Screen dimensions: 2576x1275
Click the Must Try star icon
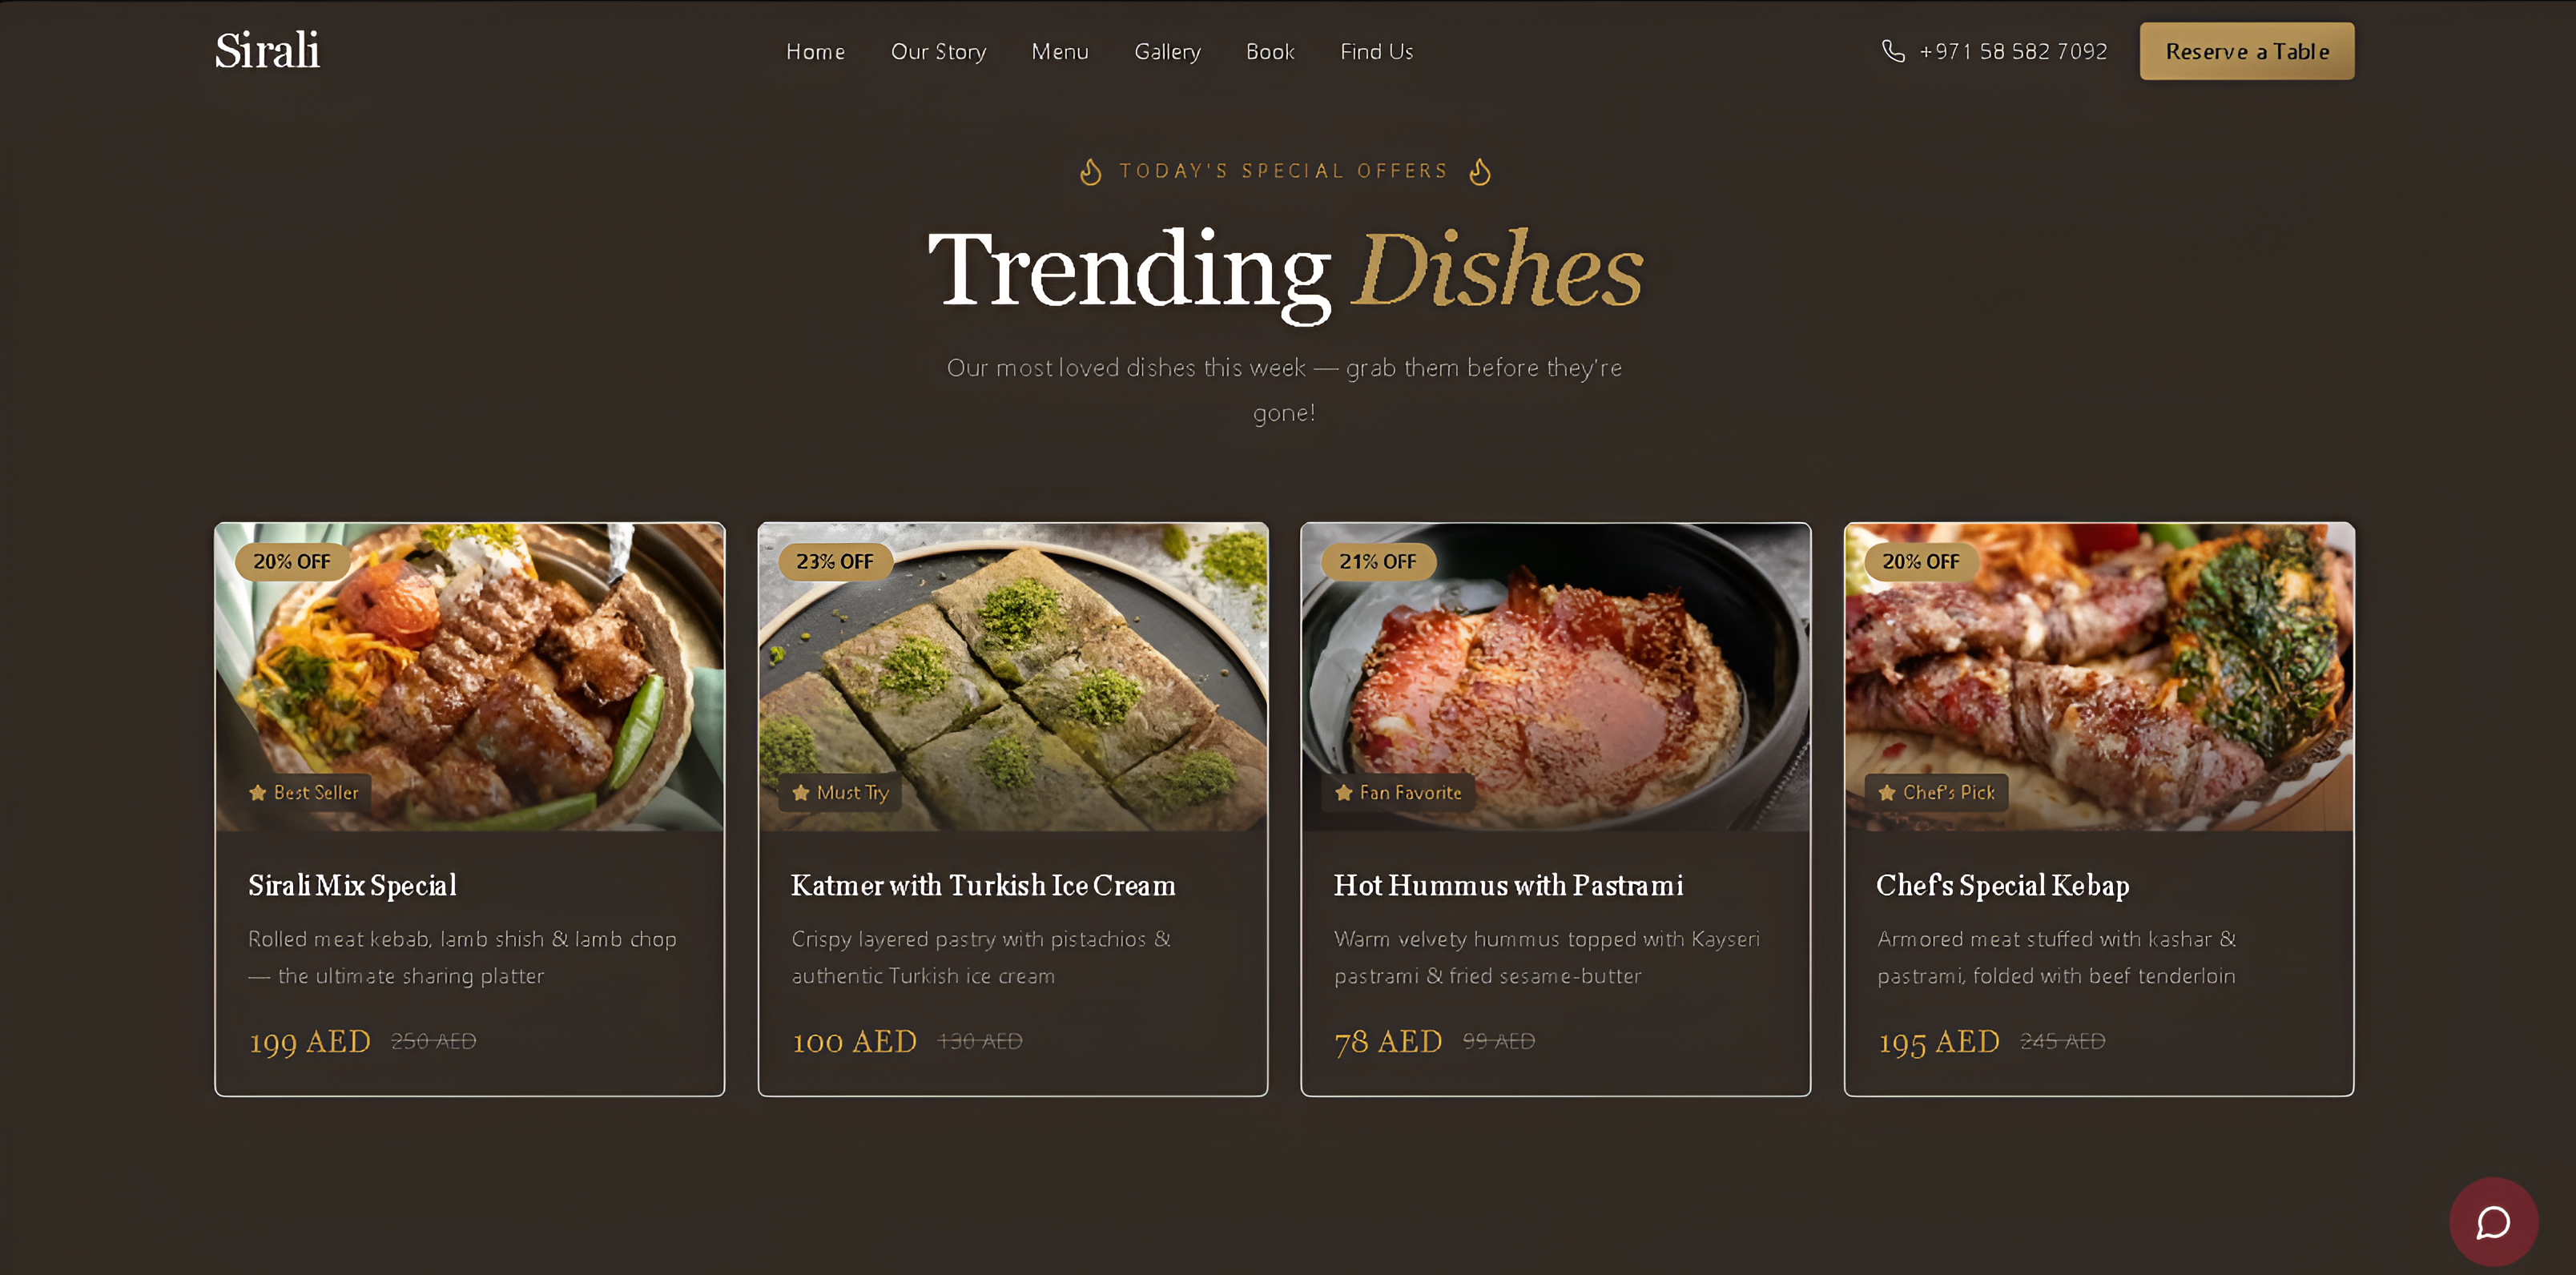801,793
